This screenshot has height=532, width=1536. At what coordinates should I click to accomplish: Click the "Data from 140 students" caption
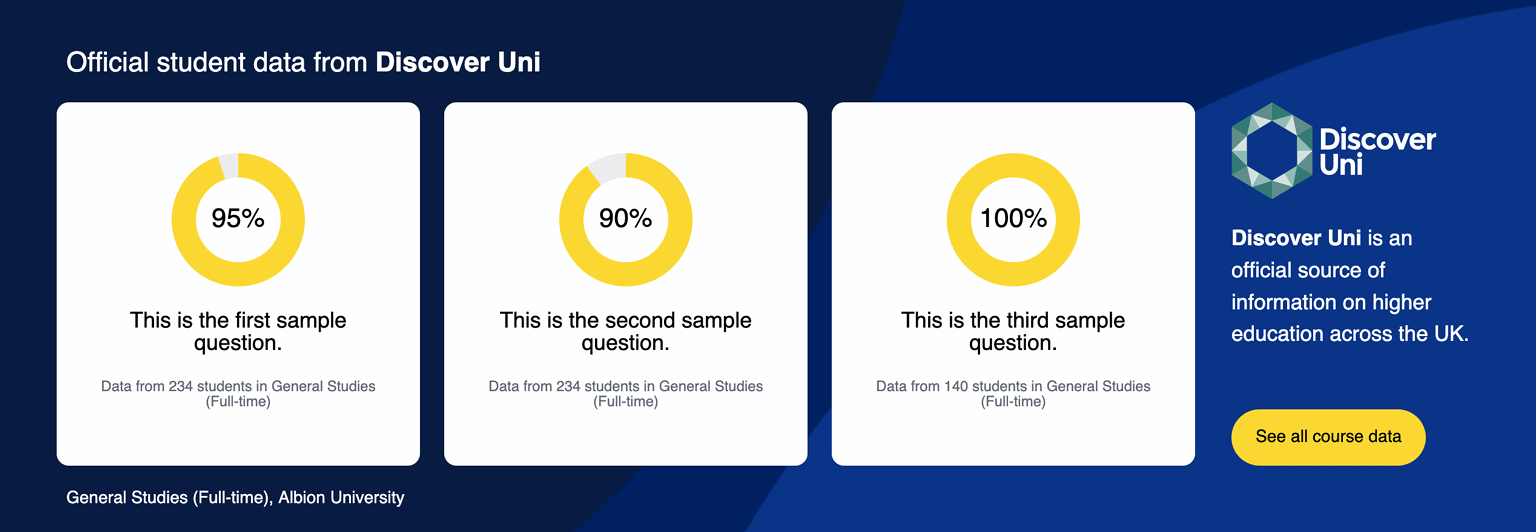coord(1013,394)
